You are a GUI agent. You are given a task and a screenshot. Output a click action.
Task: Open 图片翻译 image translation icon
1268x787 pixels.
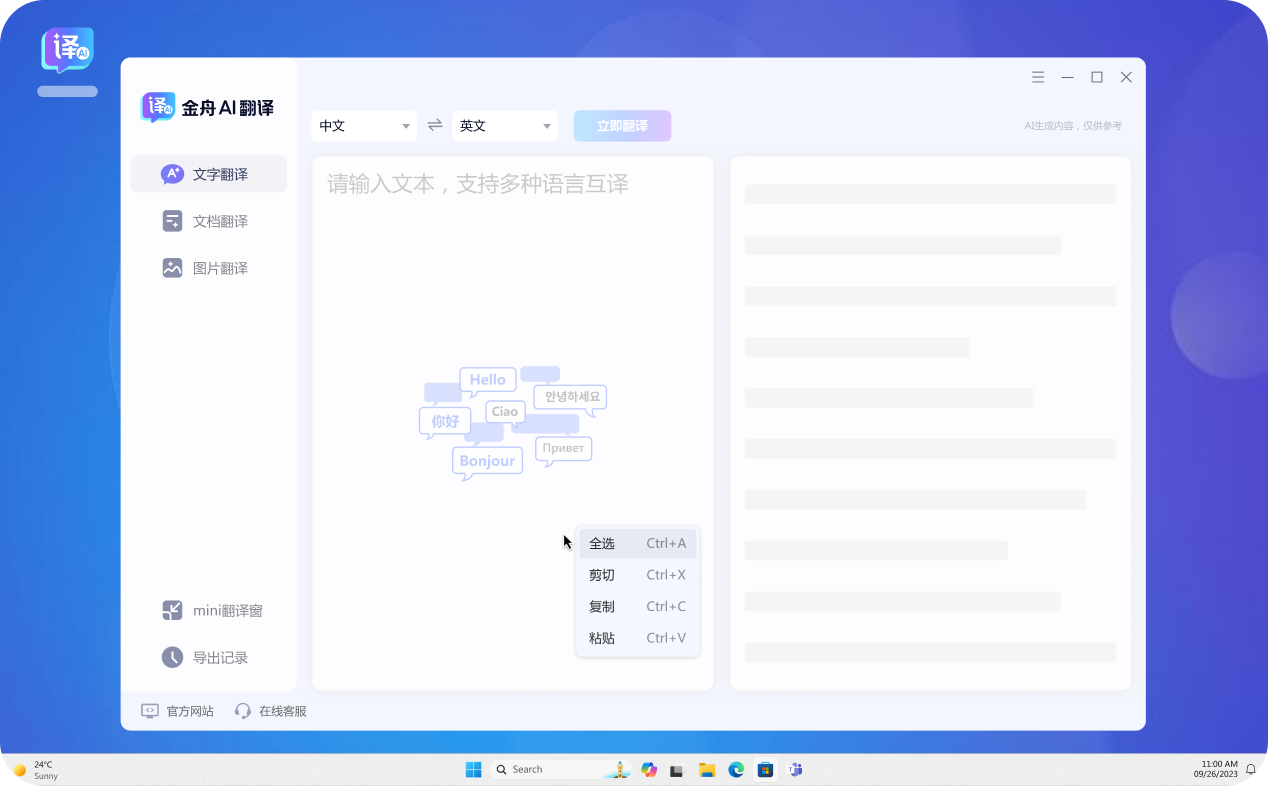172,268
